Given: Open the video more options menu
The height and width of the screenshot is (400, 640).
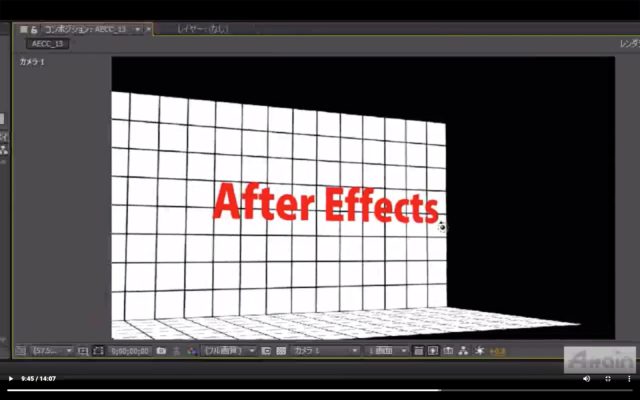Looking at the screenshot, I should coord(629,379).
